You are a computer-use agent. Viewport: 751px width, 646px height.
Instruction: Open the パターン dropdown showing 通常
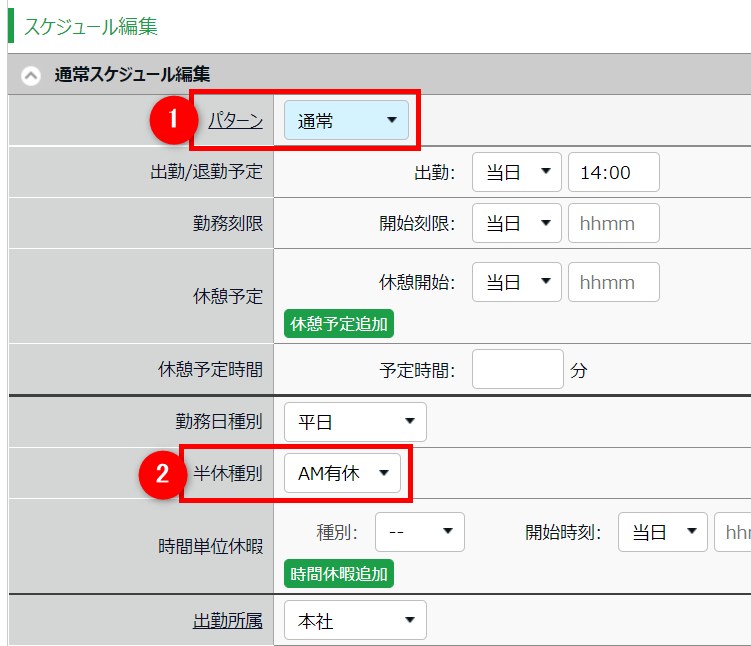point(346,121)
